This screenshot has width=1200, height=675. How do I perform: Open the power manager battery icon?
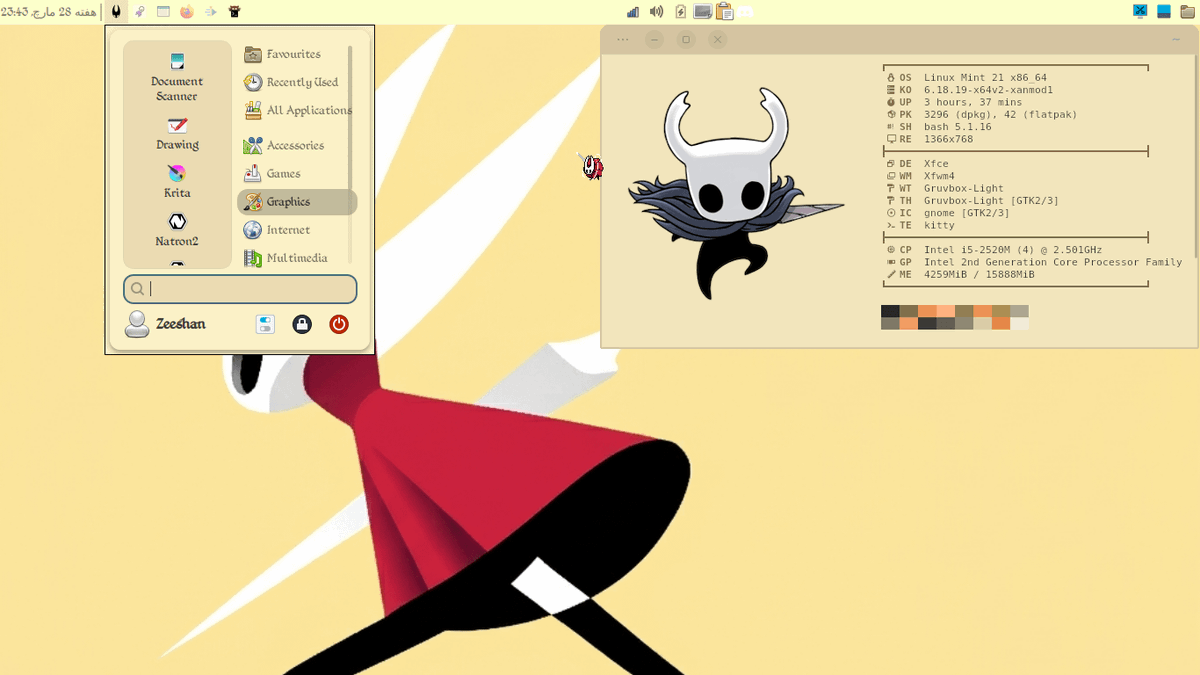[x=680, y=12]
